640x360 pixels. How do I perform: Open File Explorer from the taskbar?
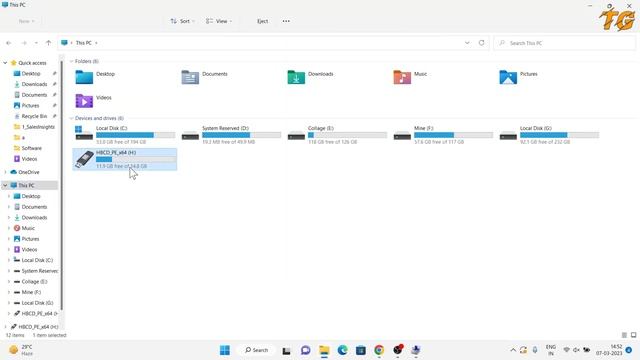pos(324,350)
